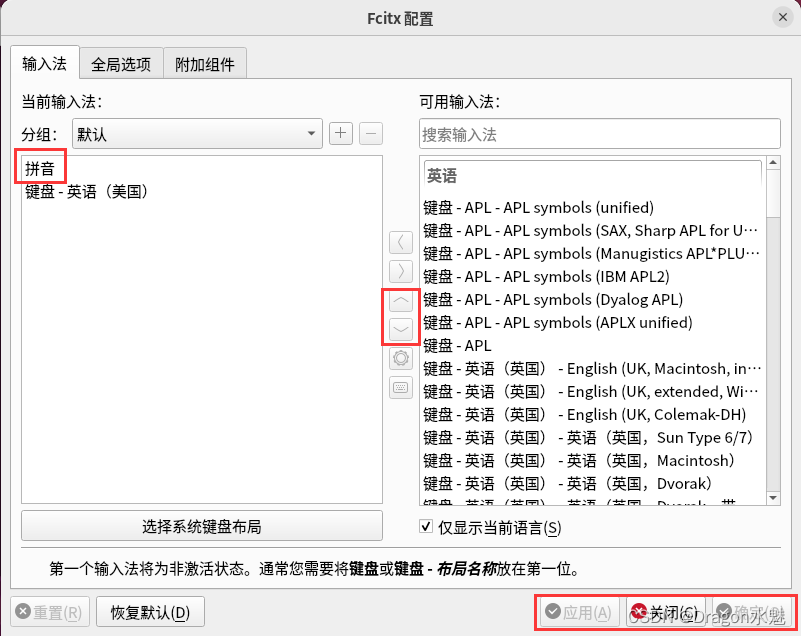801x636 pixels.
Task: Click the left arrow to add input method
Action: tap(400, 242)
